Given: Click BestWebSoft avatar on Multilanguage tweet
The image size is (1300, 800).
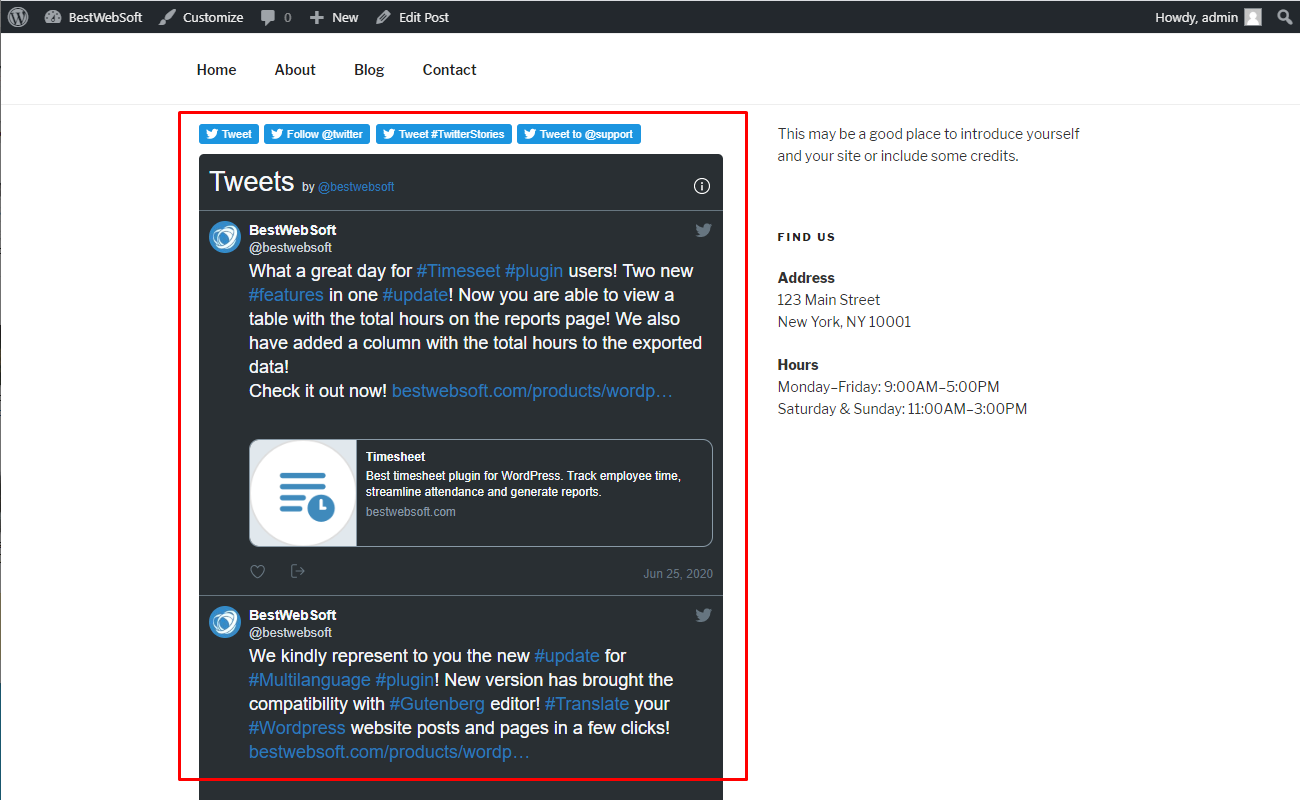Looking at the screenshot, I should point(225,622).
